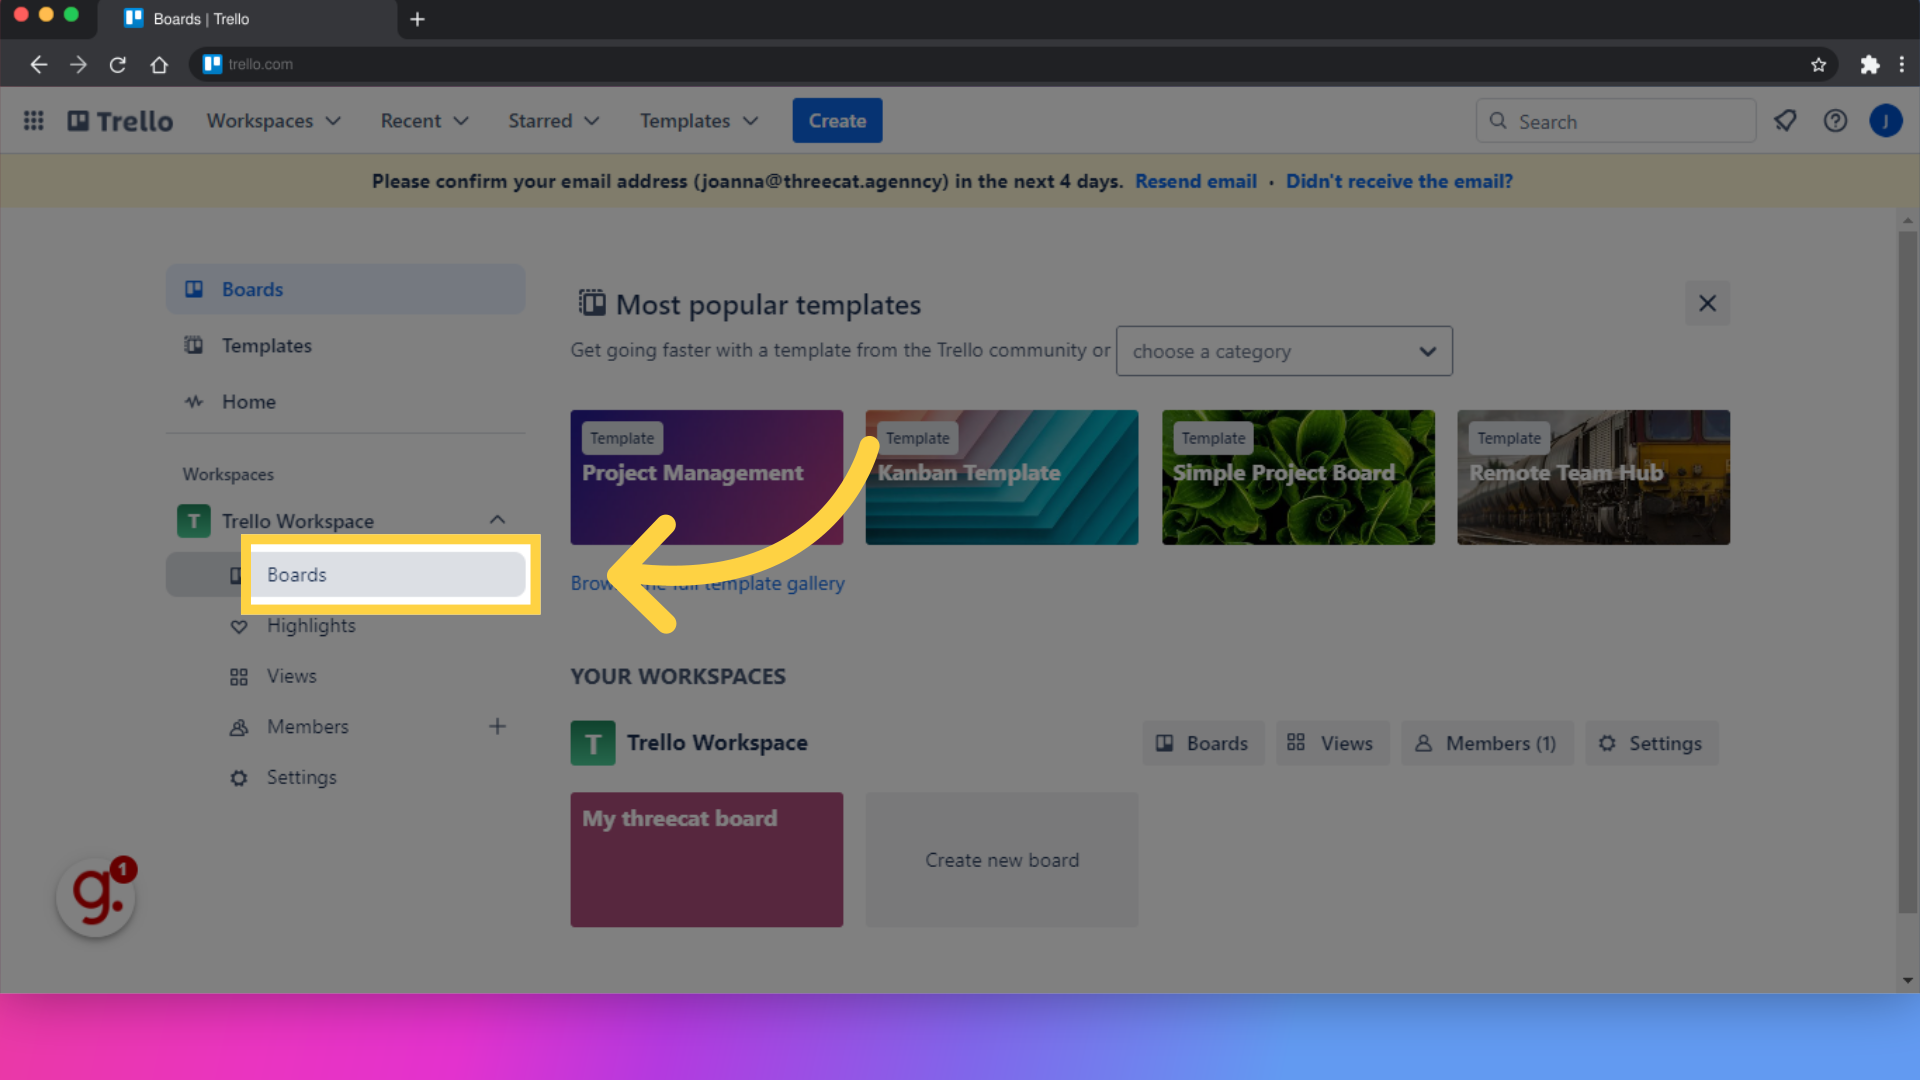
Task: Open the red g. widget with badge
Action: tap(96, 897)
